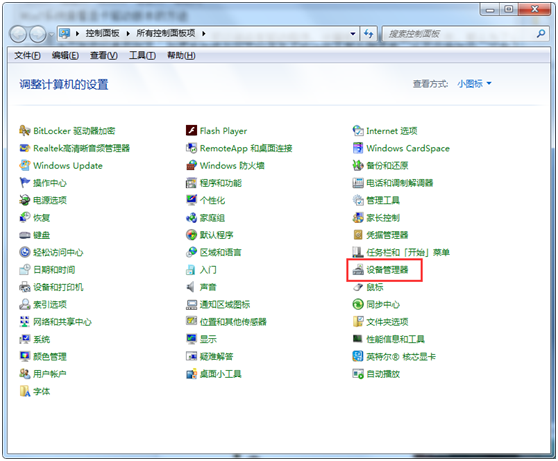Open the Windows 防火墙 icon
This screenshot has height=461, width=558.
point(191,166)
